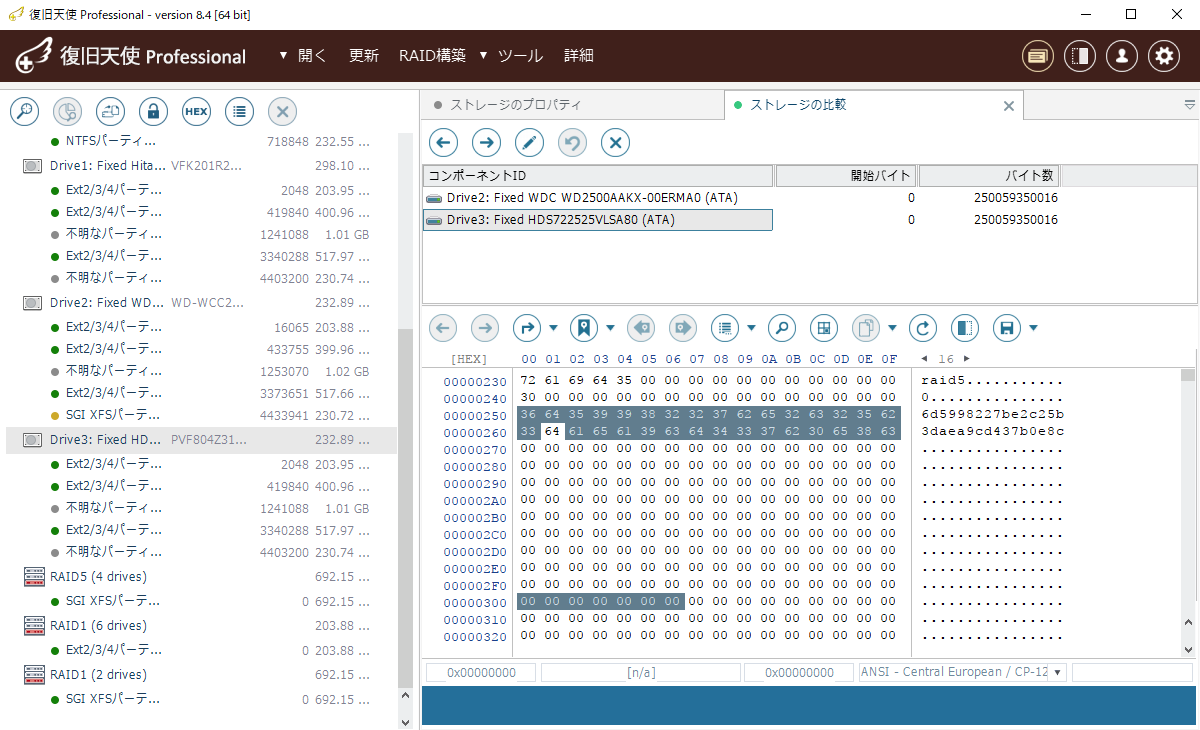Open the ツール menu

click(x=511, y=56)
